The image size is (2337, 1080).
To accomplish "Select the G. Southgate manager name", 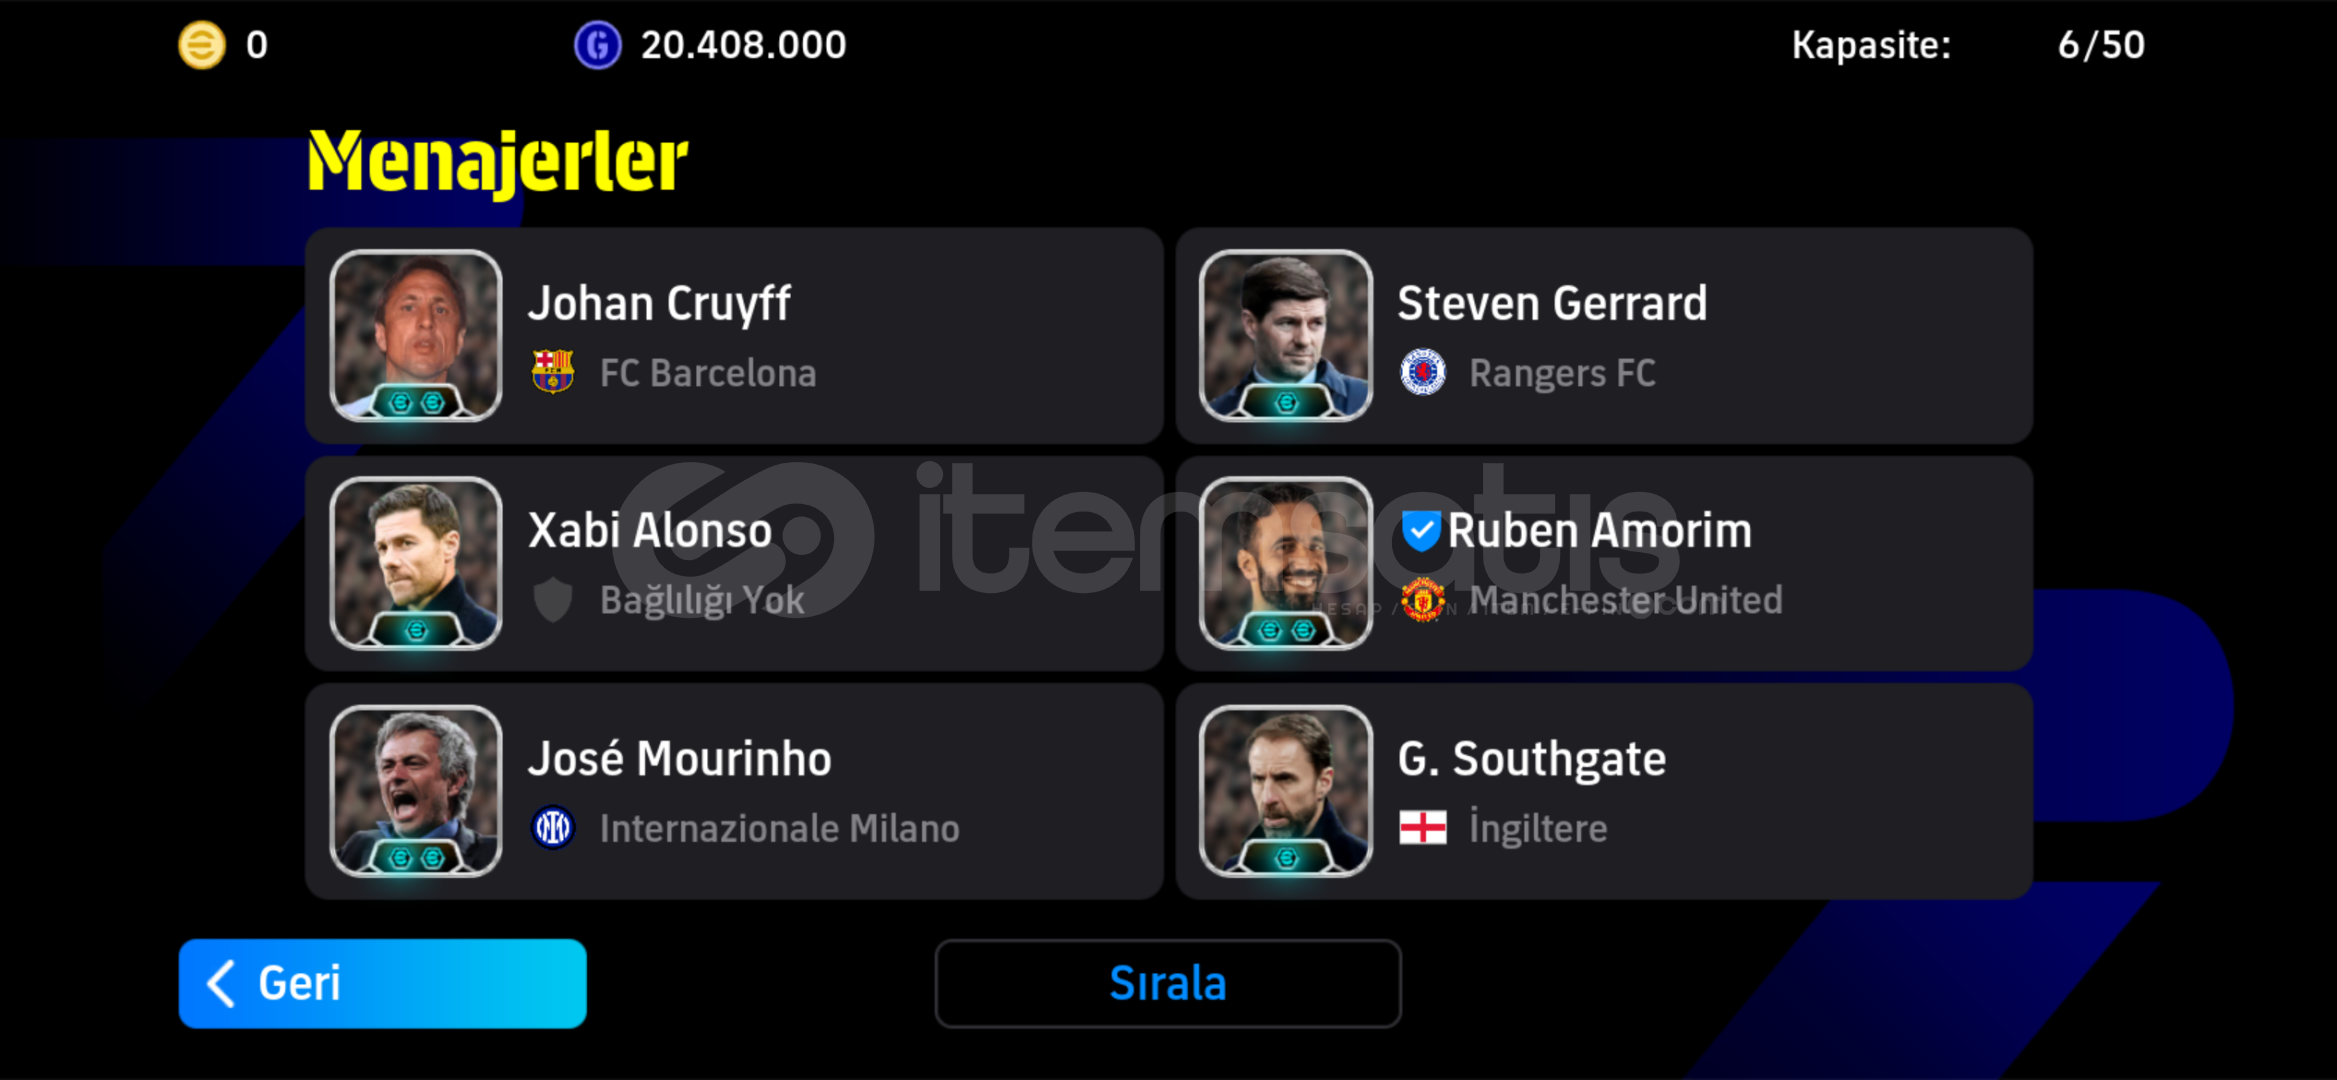I will [1531, 759].
